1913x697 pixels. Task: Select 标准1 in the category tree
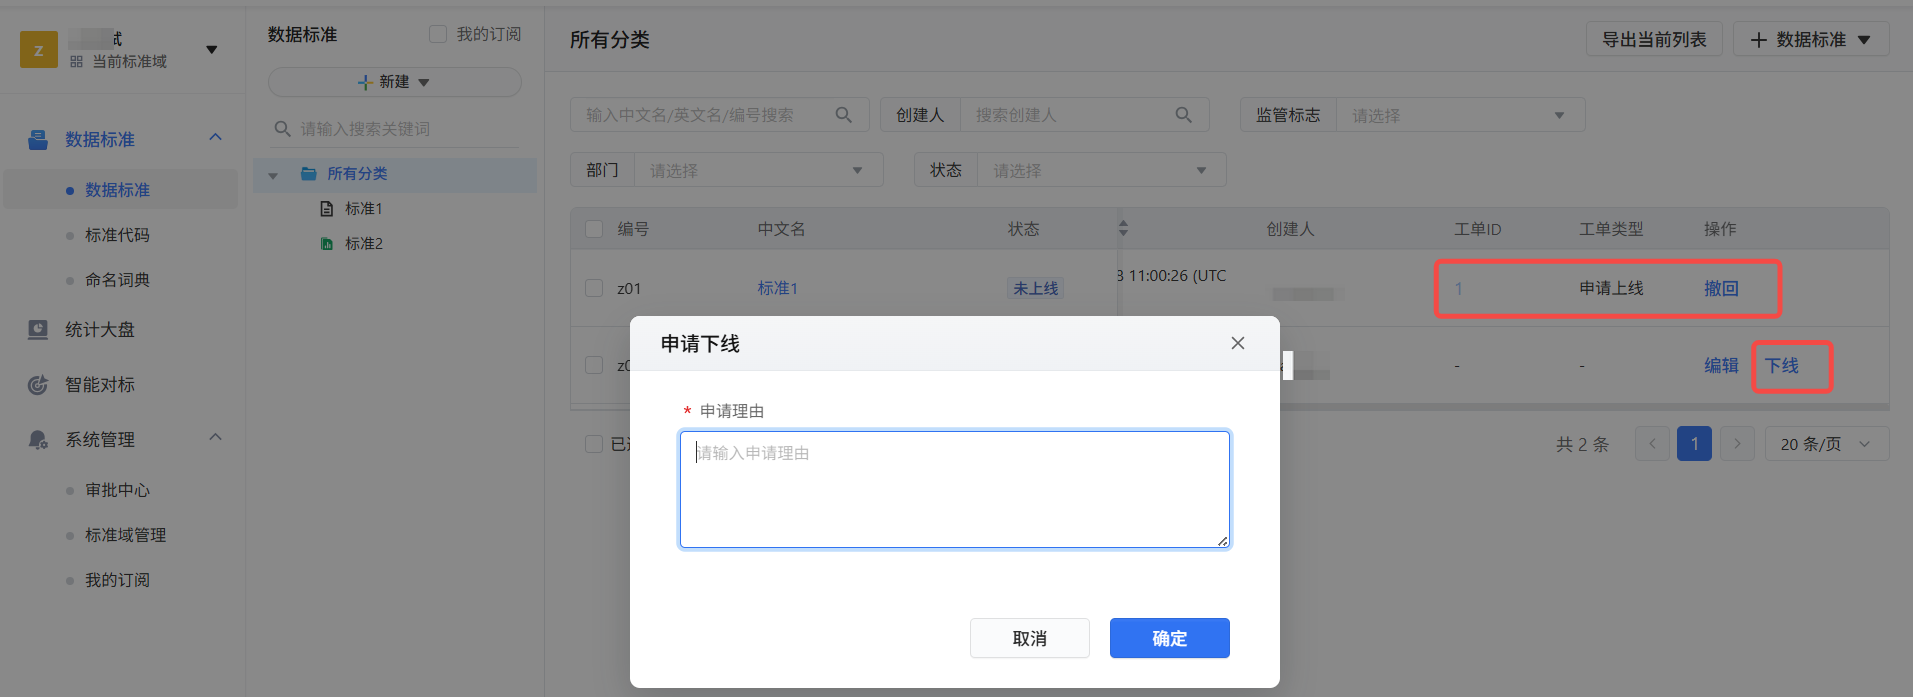364,209
